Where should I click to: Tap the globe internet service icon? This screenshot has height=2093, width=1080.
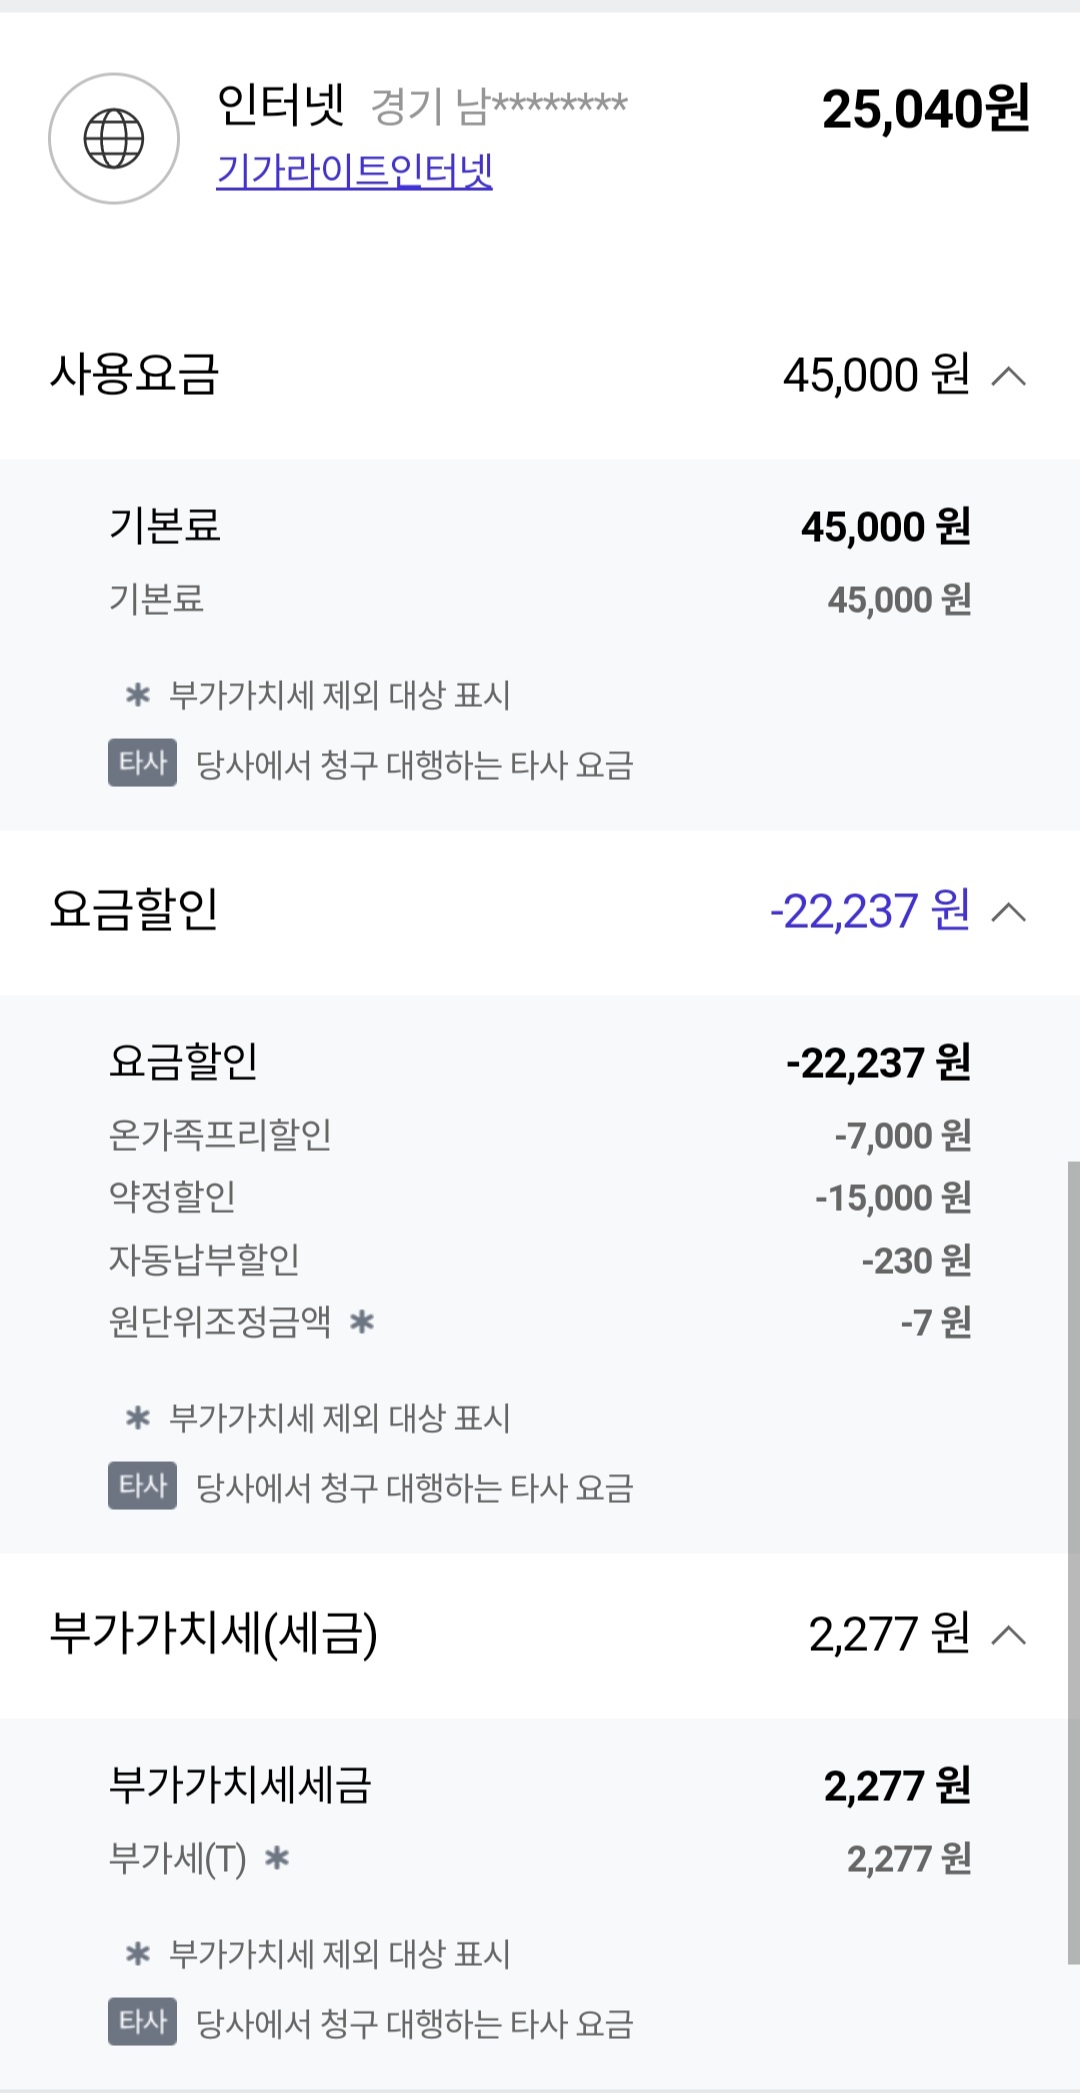click(114, 139)
